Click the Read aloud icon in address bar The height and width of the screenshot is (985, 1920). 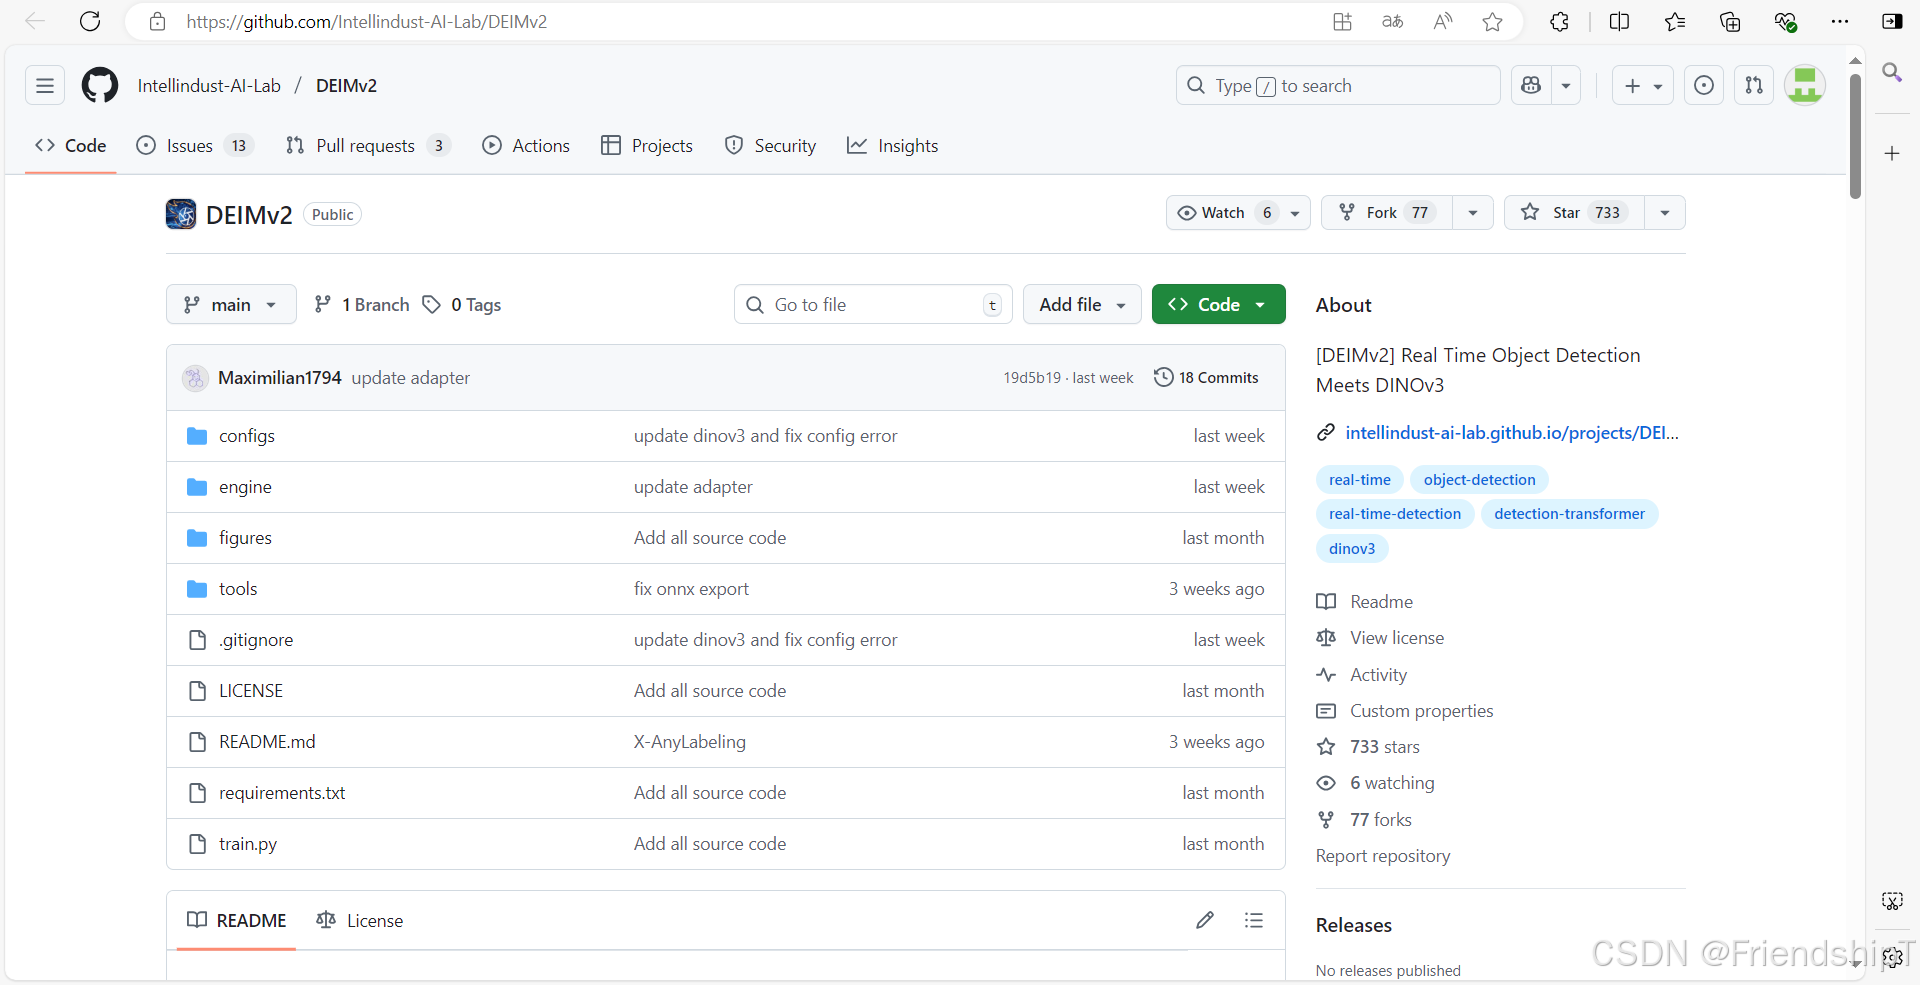tap(1442, 21)
